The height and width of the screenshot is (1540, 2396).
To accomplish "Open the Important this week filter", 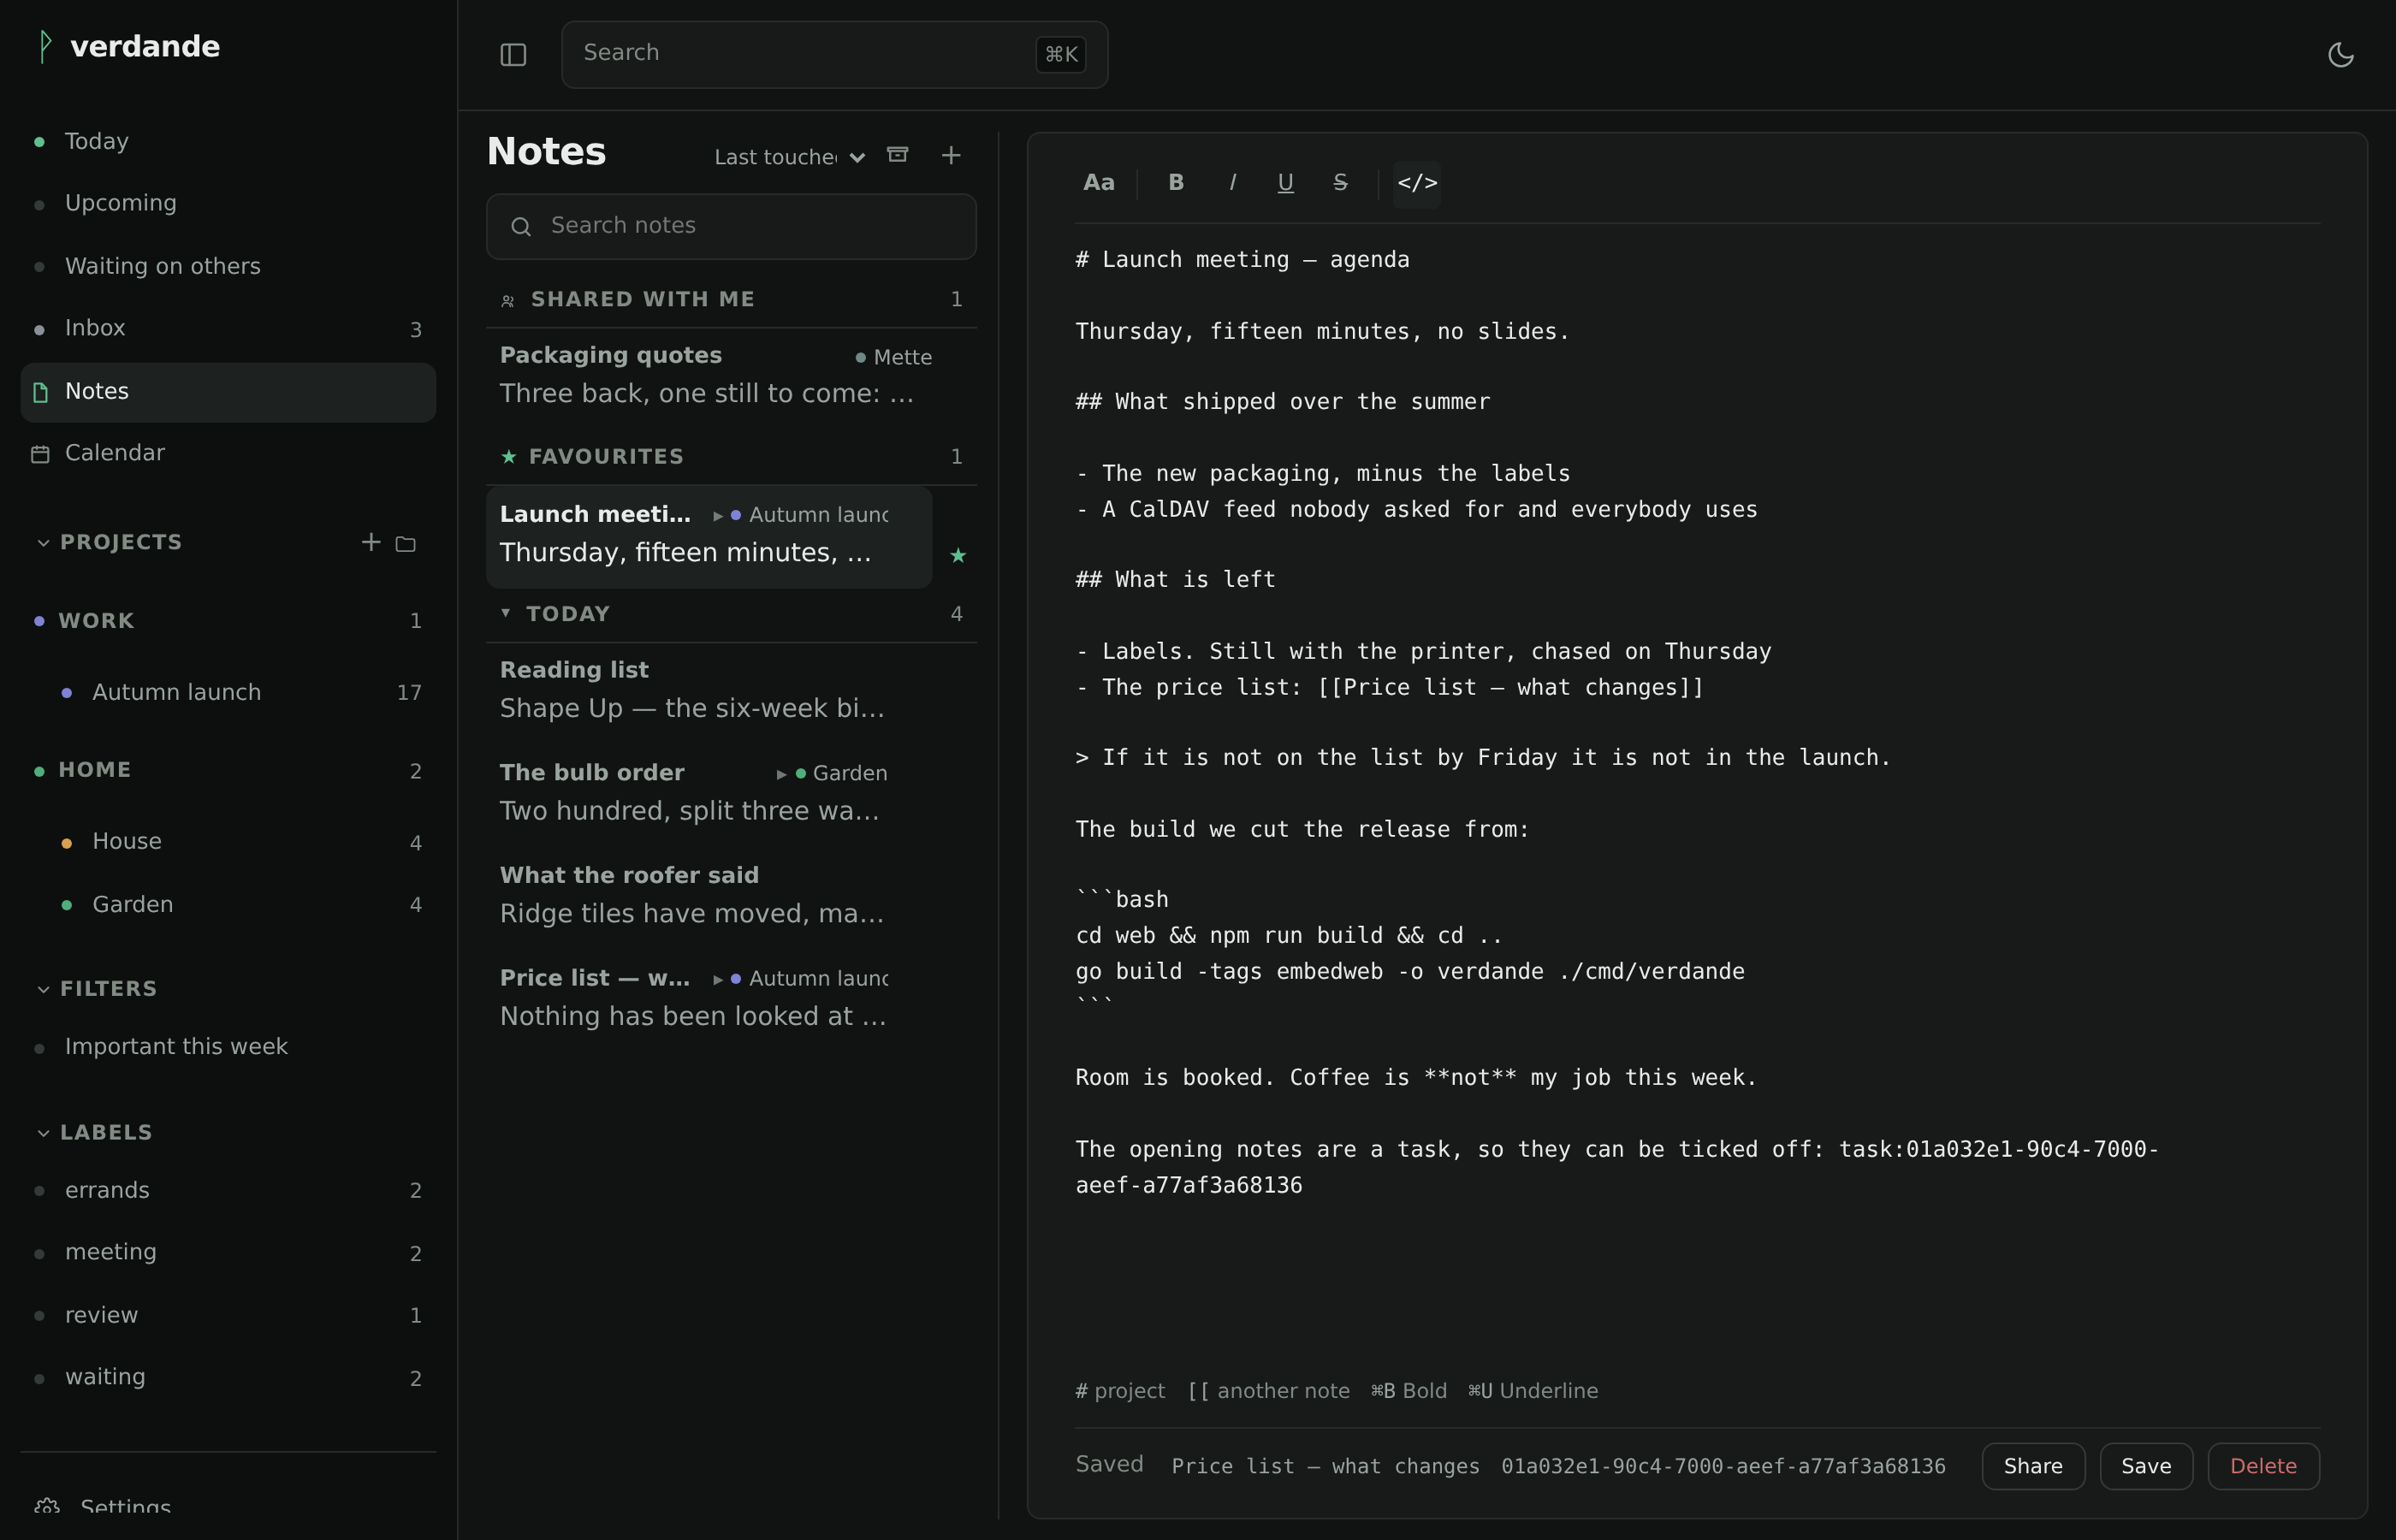I will (x=228, y=1047).
